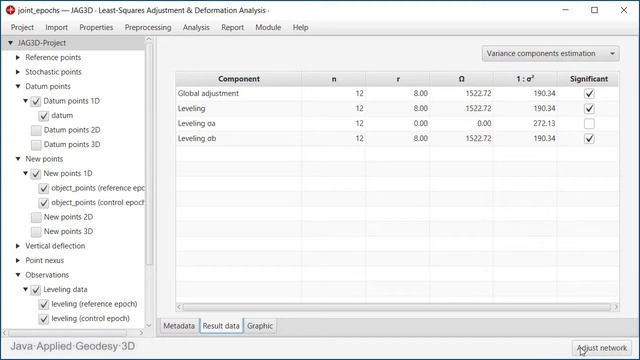Select the Leveling σa row label
The image size is (640, 360).
[x=196, y=123]
